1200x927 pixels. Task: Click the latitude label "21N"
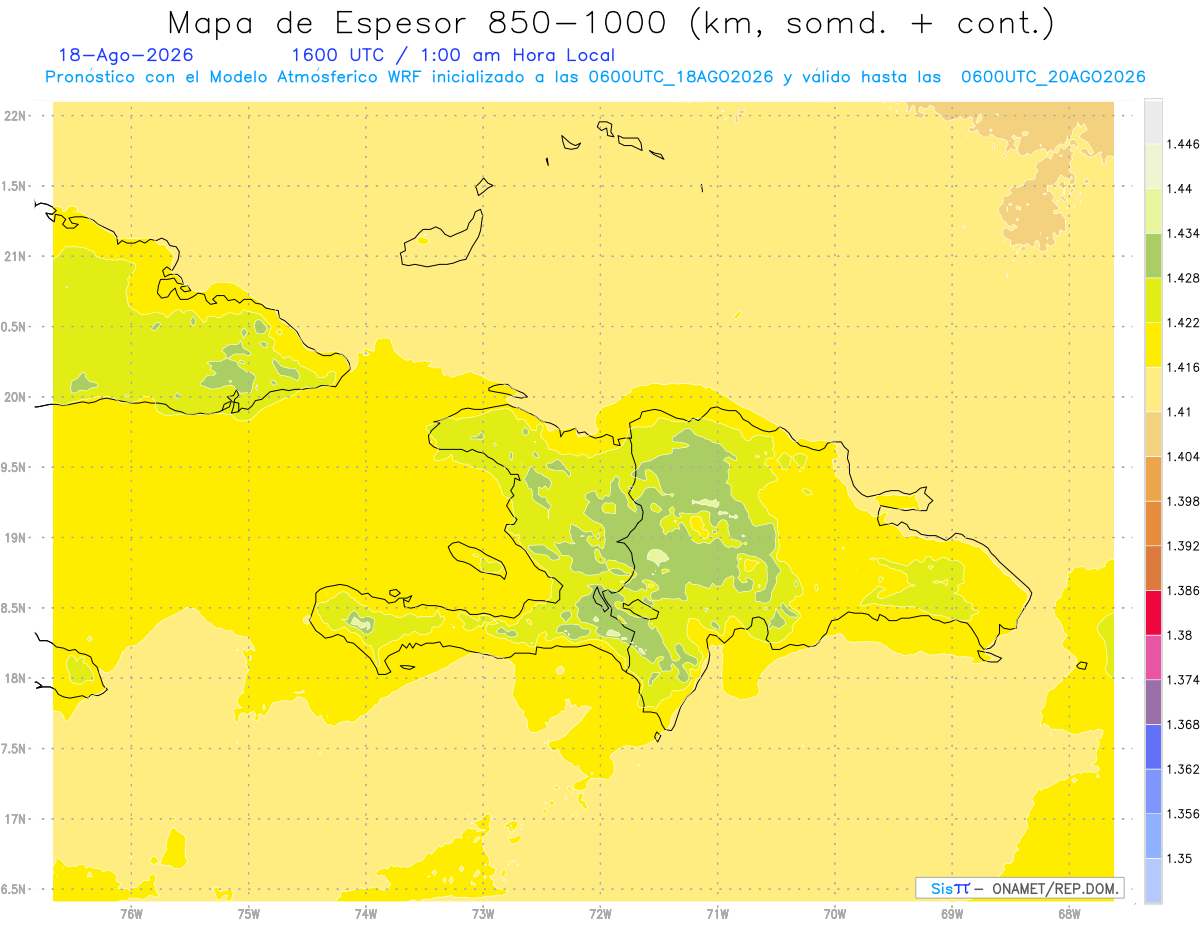tap(16, 257)
